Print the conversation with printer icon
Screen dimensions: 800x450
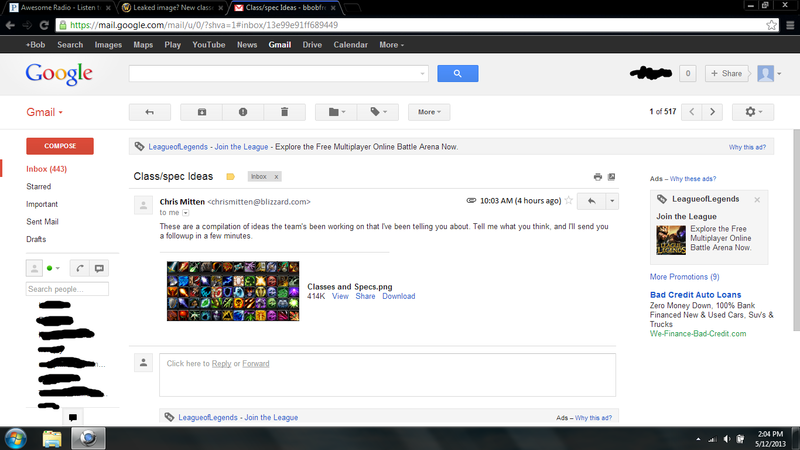point(598,177)
